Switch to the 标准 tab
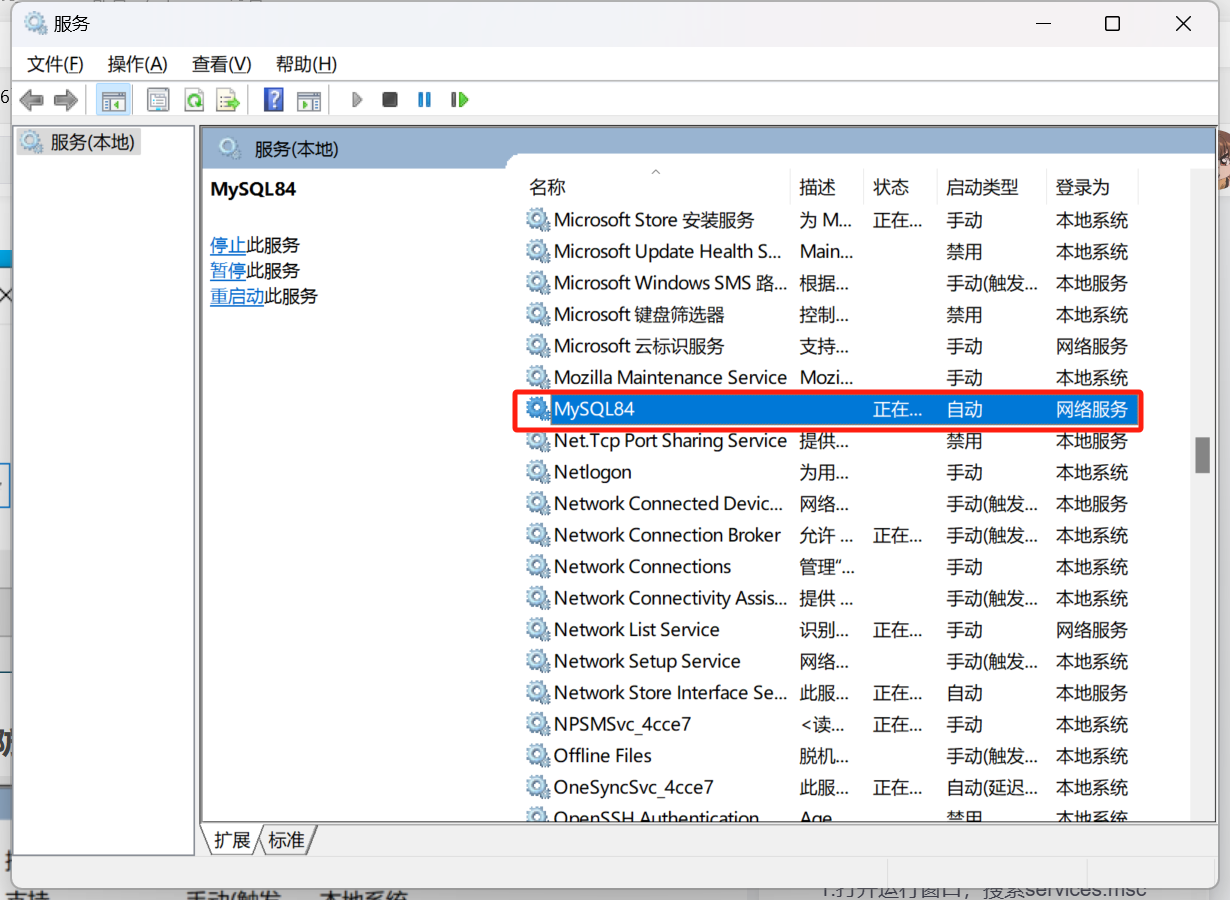The height and width of the screenshot is (900, 1230). [287, 840]
